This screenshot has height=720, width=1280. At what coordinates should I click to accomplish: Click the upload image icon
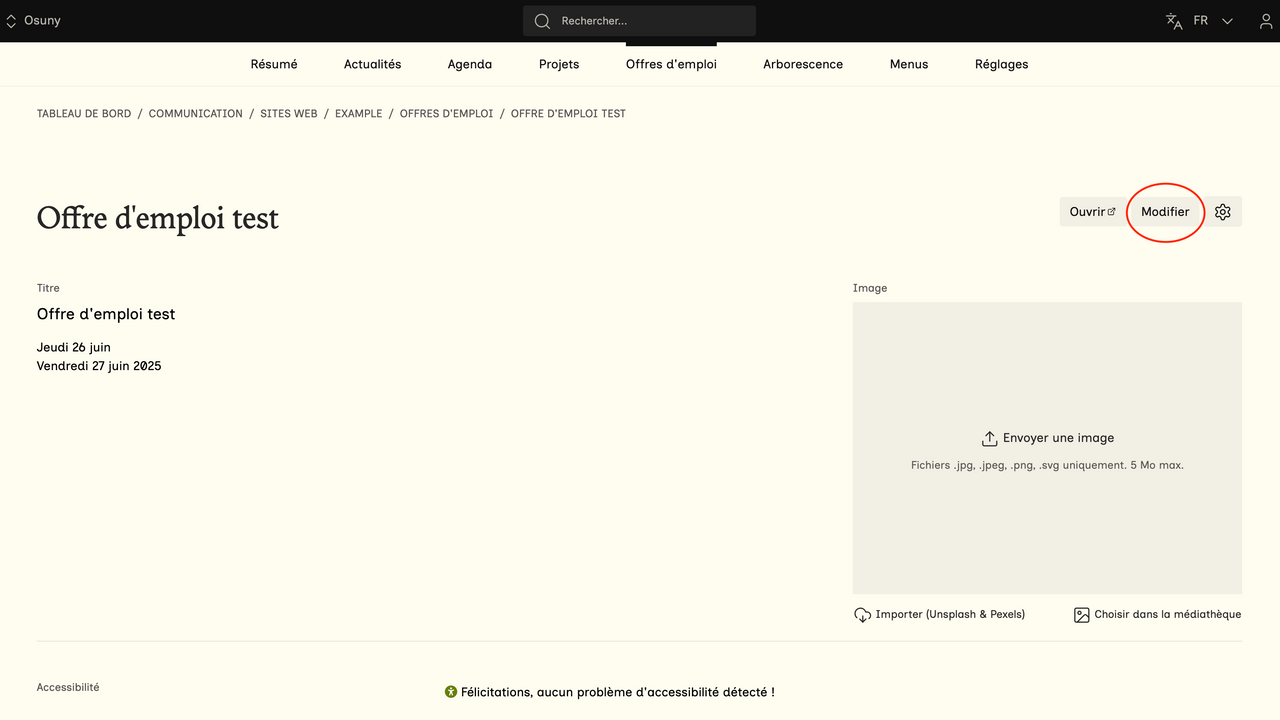pyautogui.click(x=989, y=438)
